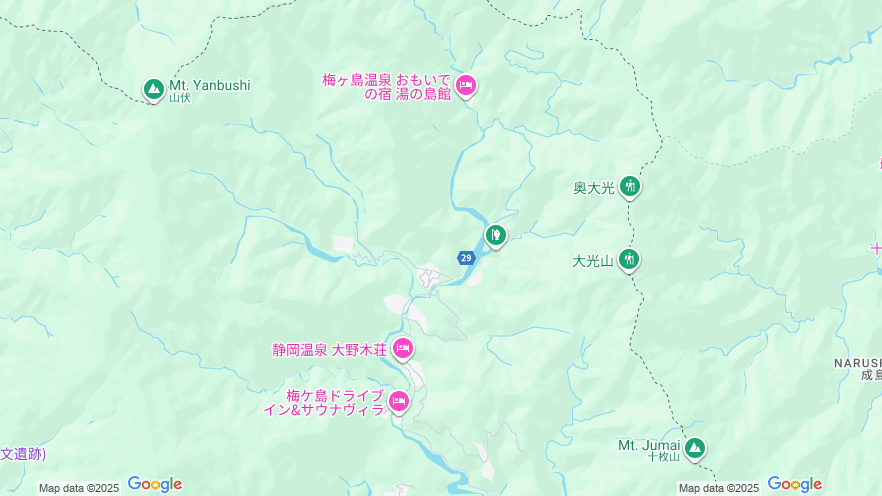Viewport: 882px width, 496px height.
Task: Click the purple 文遺跡 label
Action: (22, 454)
